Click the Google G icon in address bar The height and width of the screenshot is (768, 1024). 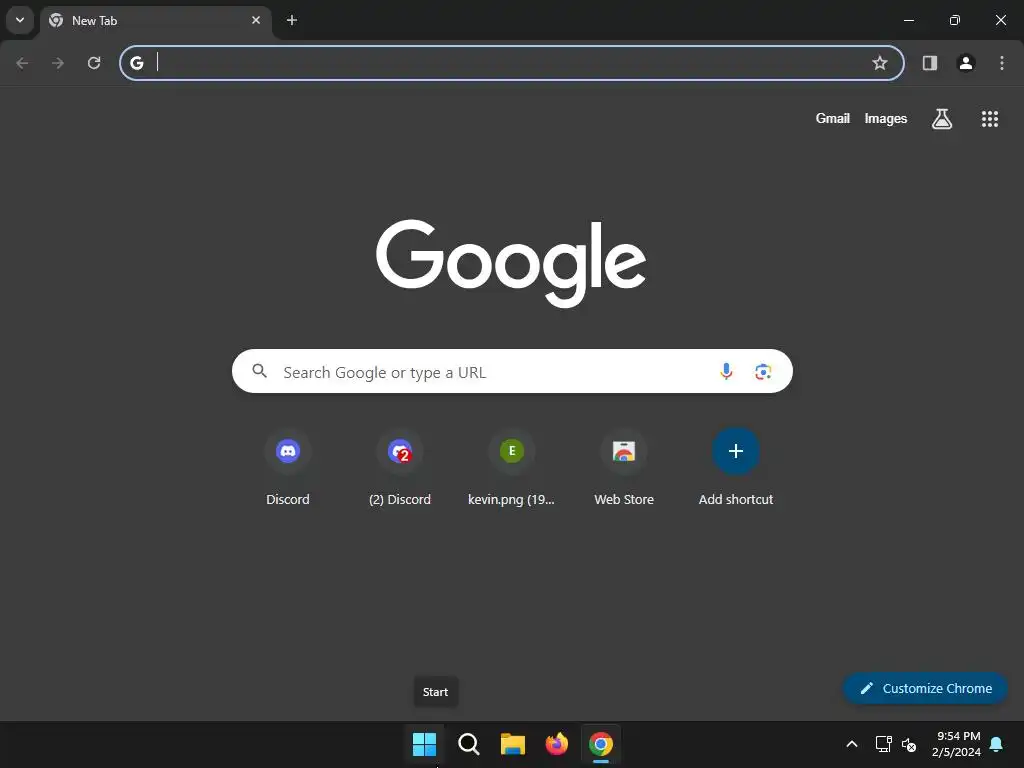(136, 63)
